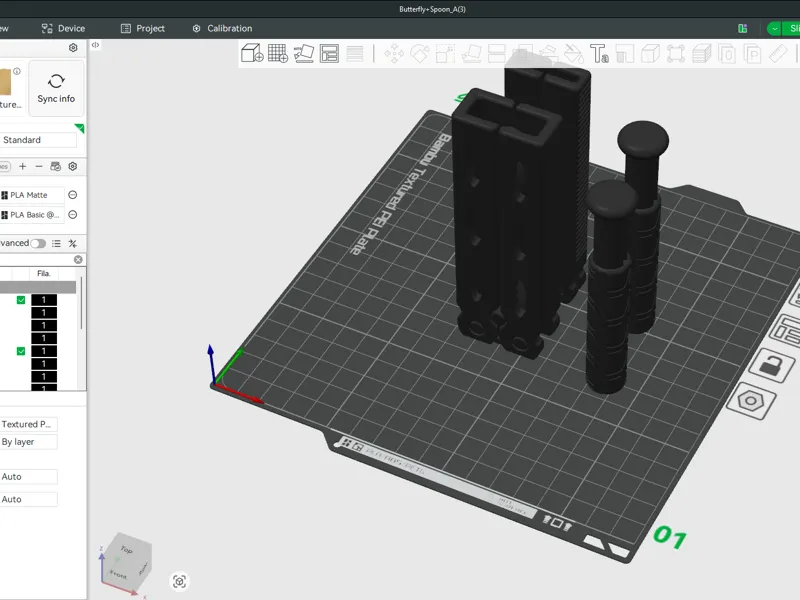The width and height of the screenshot is (800, 600).
Task: Open the By layer dropdown
Action: pos(29,442)
